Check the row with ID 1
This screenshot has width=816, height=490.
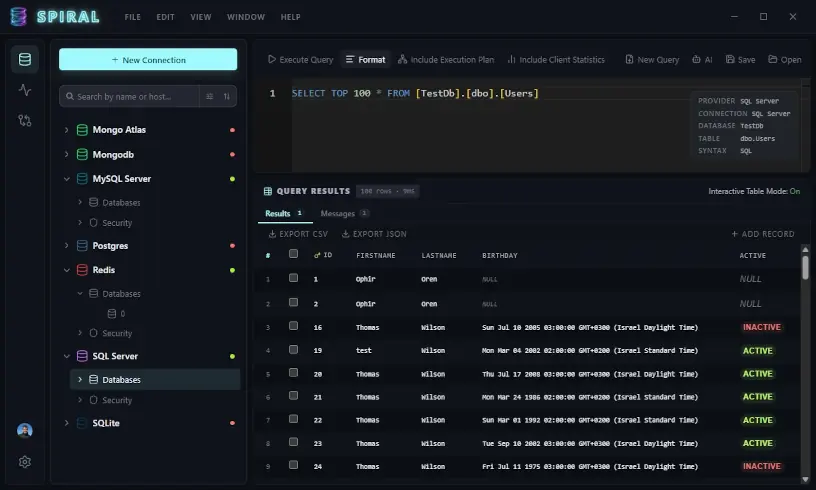point(294,278)
